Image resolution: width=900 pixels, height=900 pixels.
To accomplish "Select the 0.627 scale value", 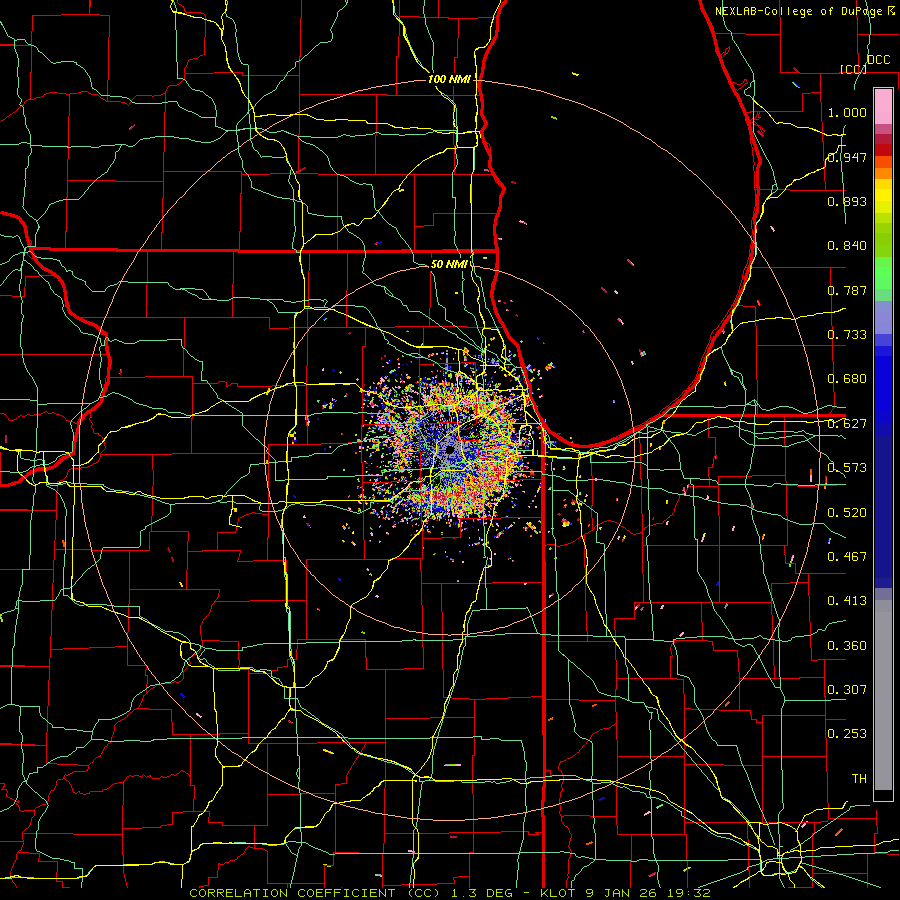I will (x=847, y=424).
